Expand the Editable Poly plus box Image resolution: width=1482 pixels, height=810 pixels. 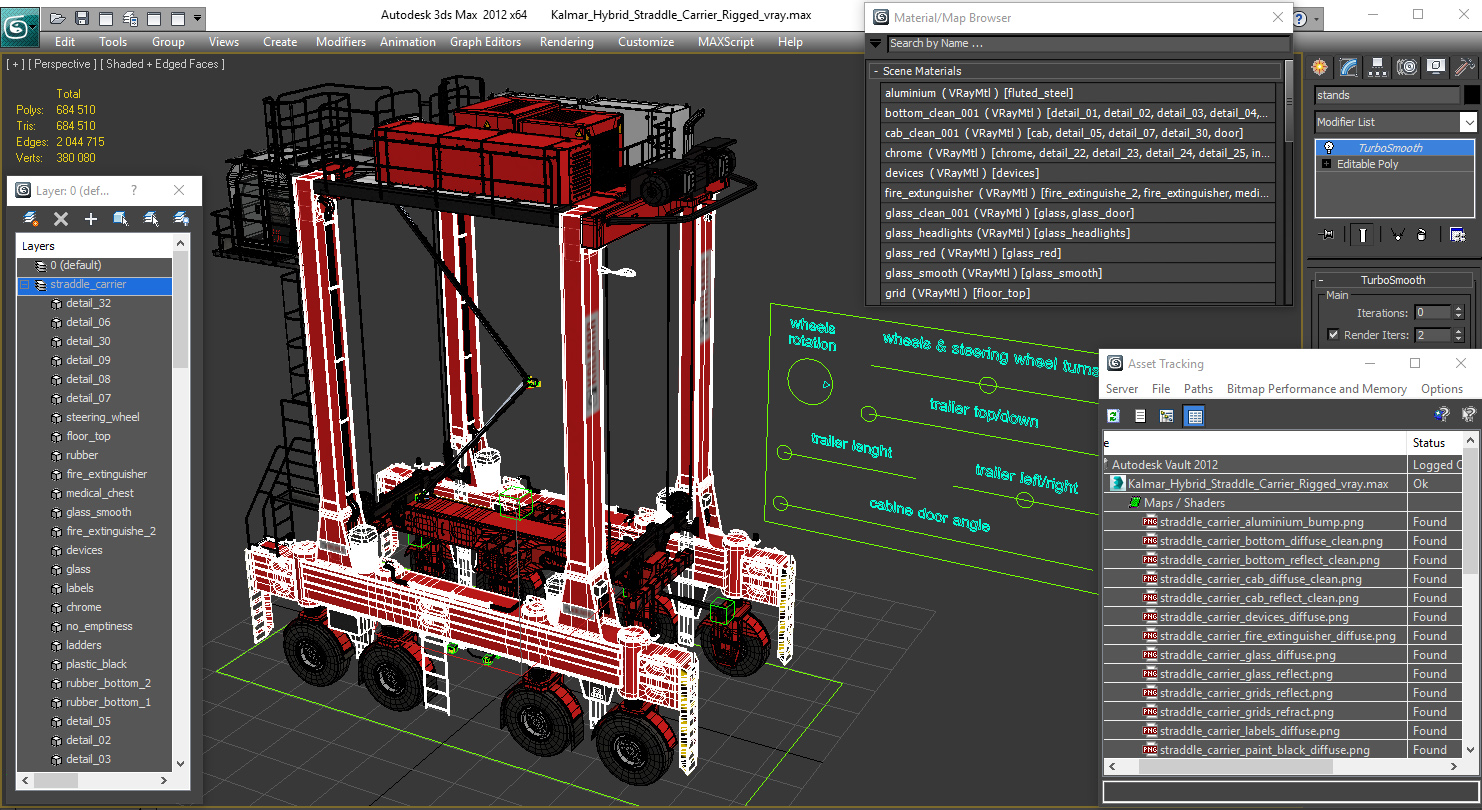(x=1327, y=164)
